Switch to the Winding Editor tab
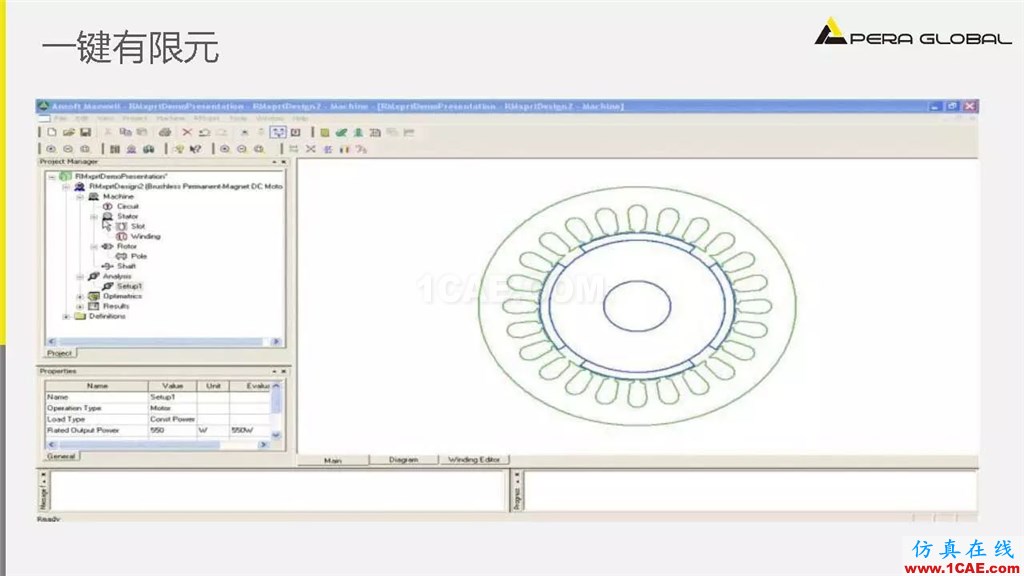This screenshot has height=576, width=1024. (474, 460)
